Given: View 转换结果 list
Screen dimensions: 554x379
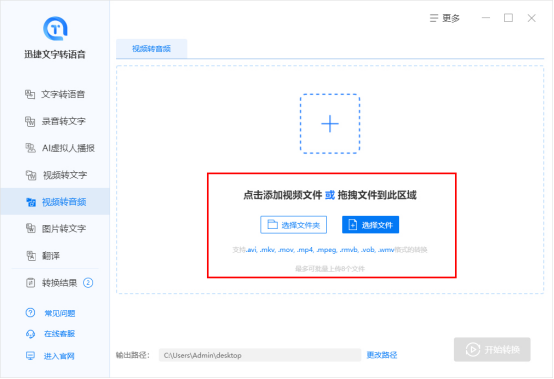Looking at the screenshot, I should point(51,283).
